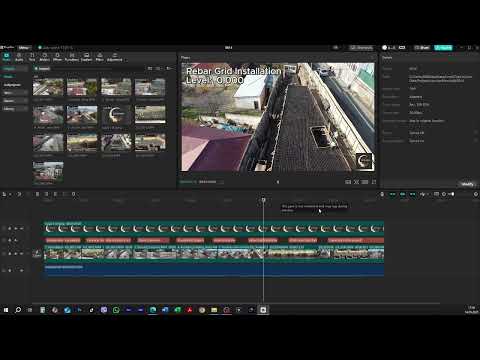This screenshot has height=360, width=480.
Task: Open Windows taskbar search
Action: point(18,310)
